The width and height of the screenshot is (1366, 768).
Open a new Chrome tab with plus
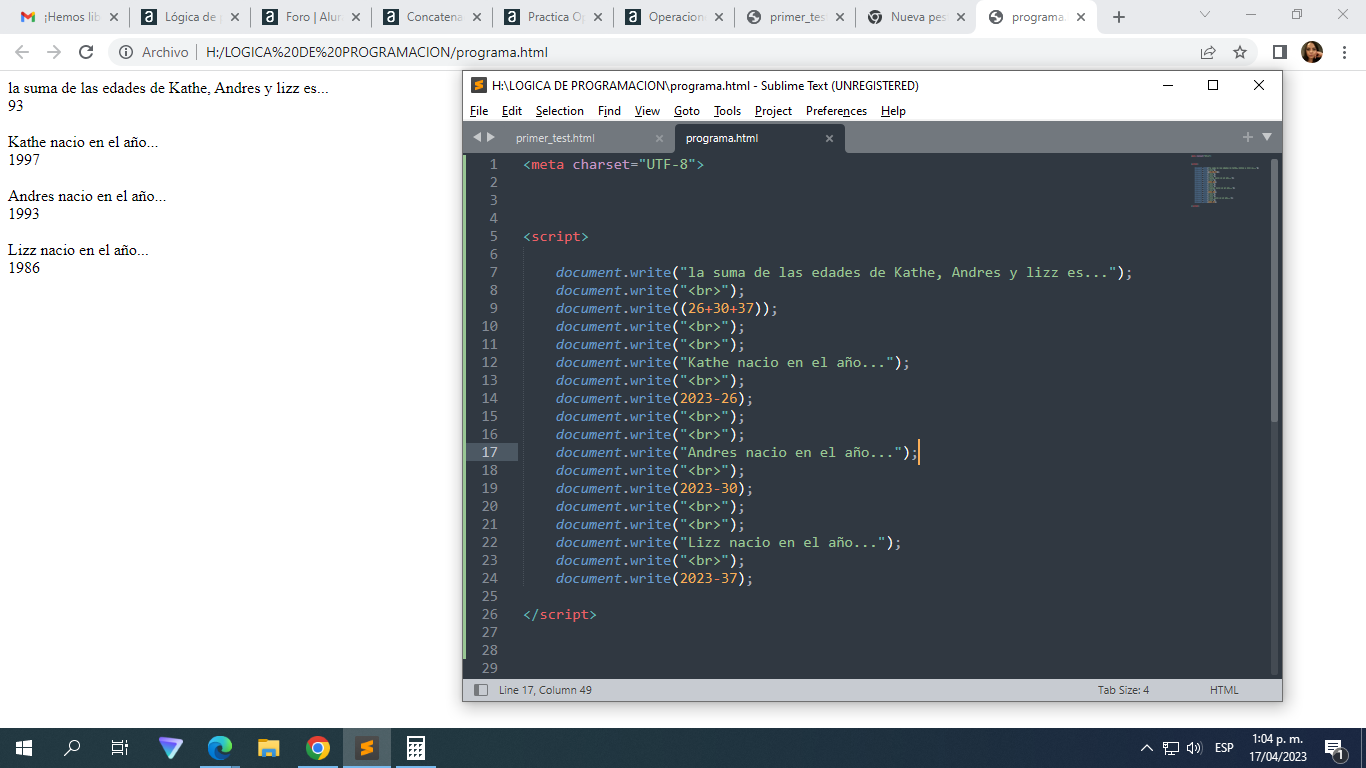[x=1119, y=17]
